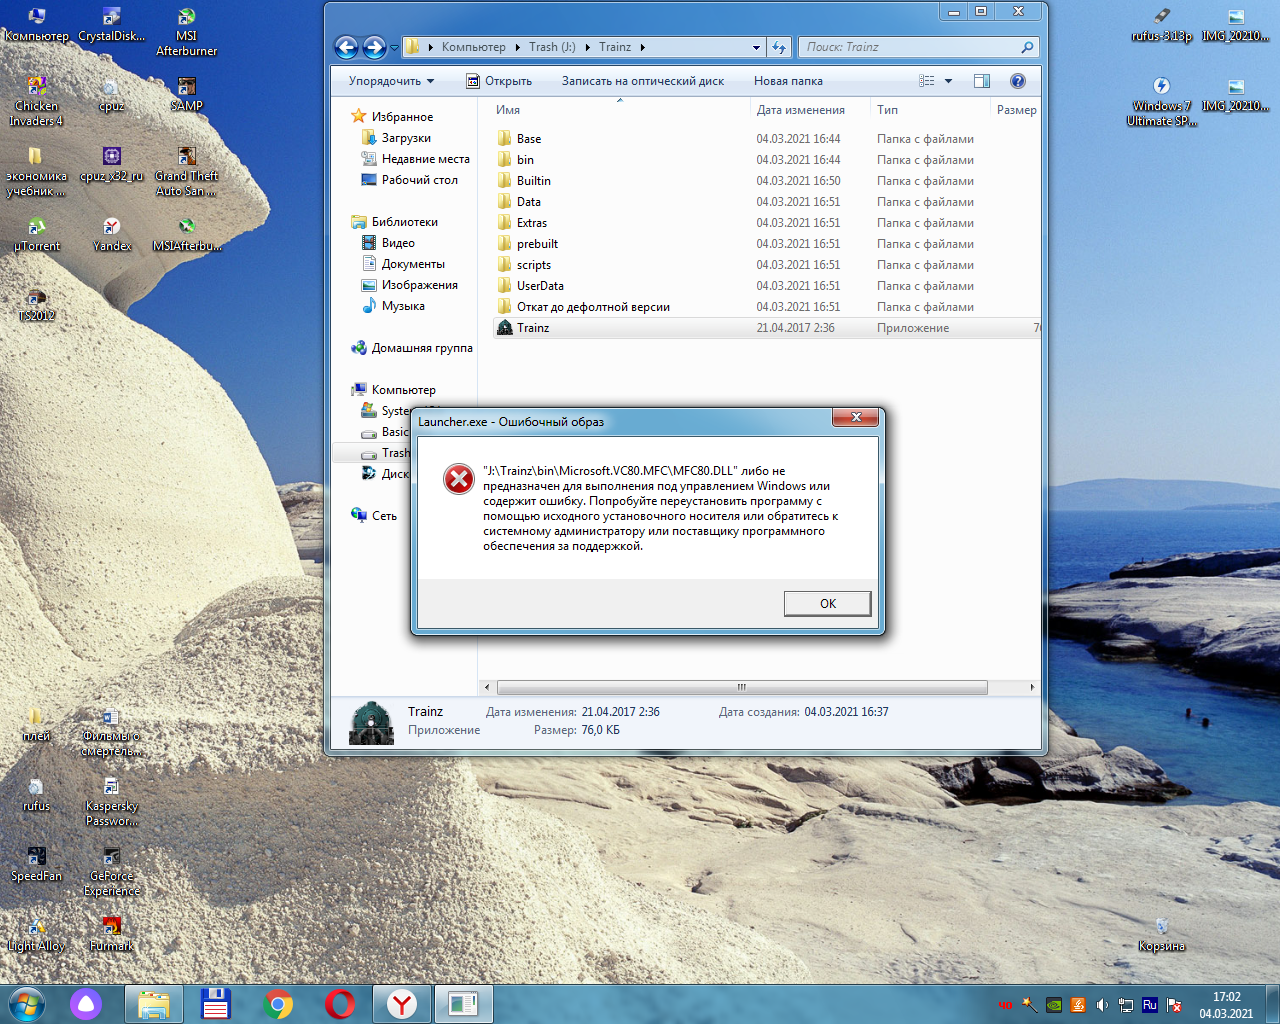Open the Упорядочить menu
Screen dimensions: 1280x1024
(391, 81)
